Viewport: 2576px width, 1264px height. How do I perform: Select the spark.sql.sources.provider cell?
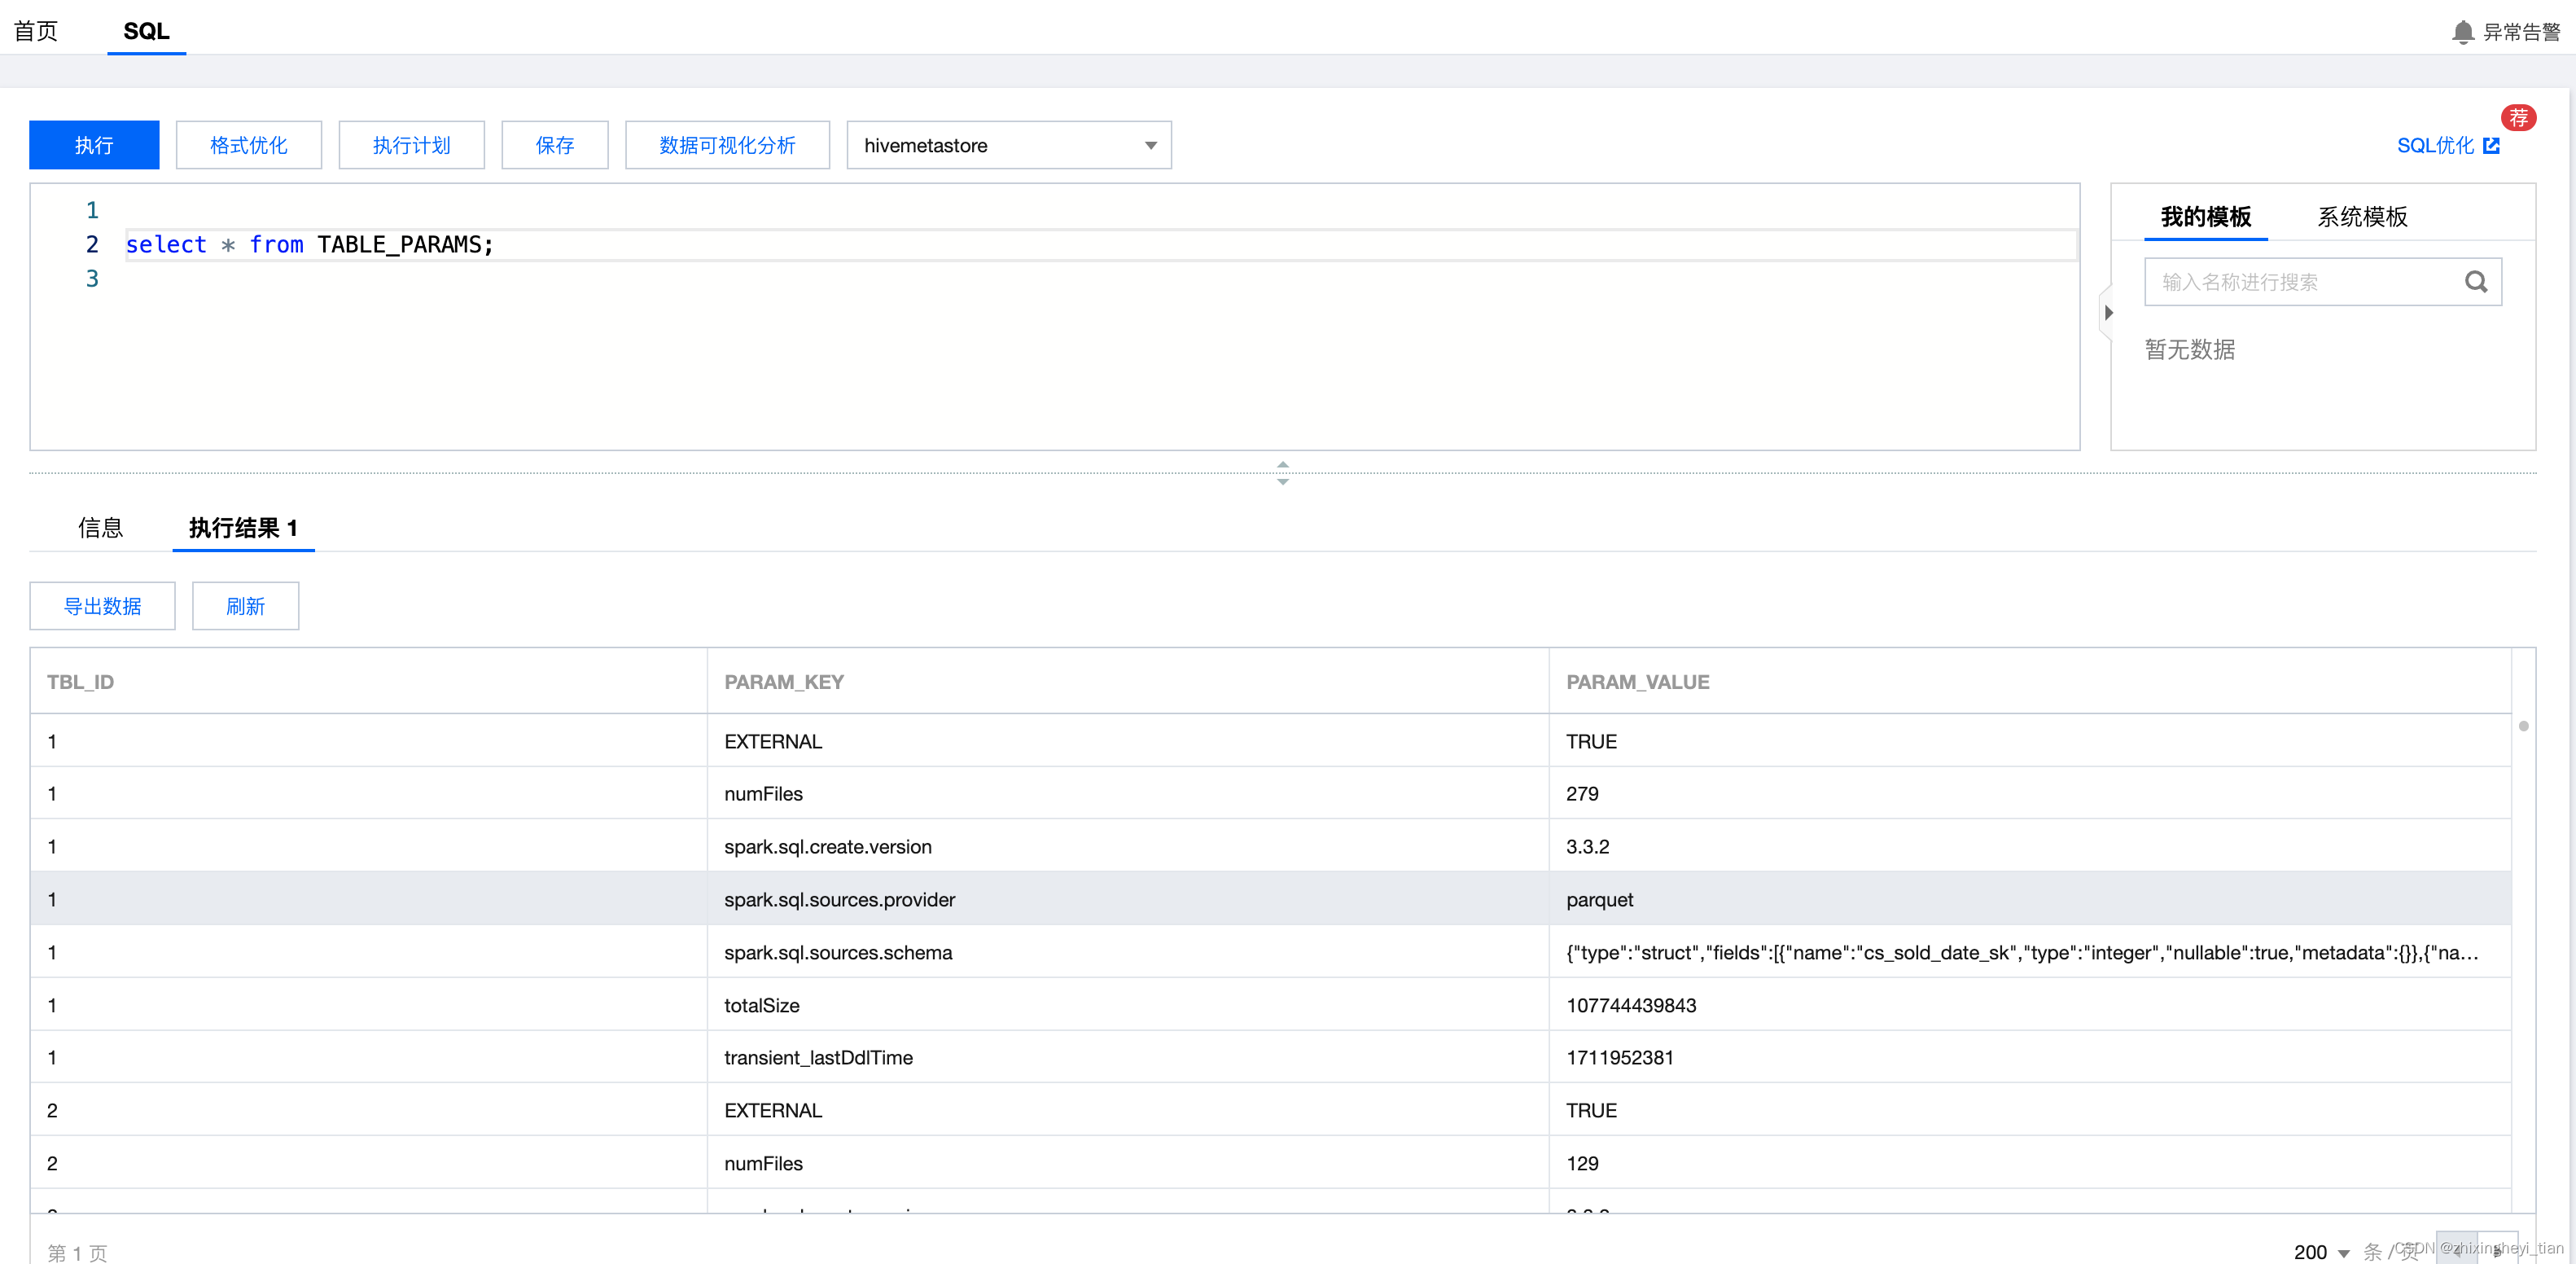click(1128, 899)
